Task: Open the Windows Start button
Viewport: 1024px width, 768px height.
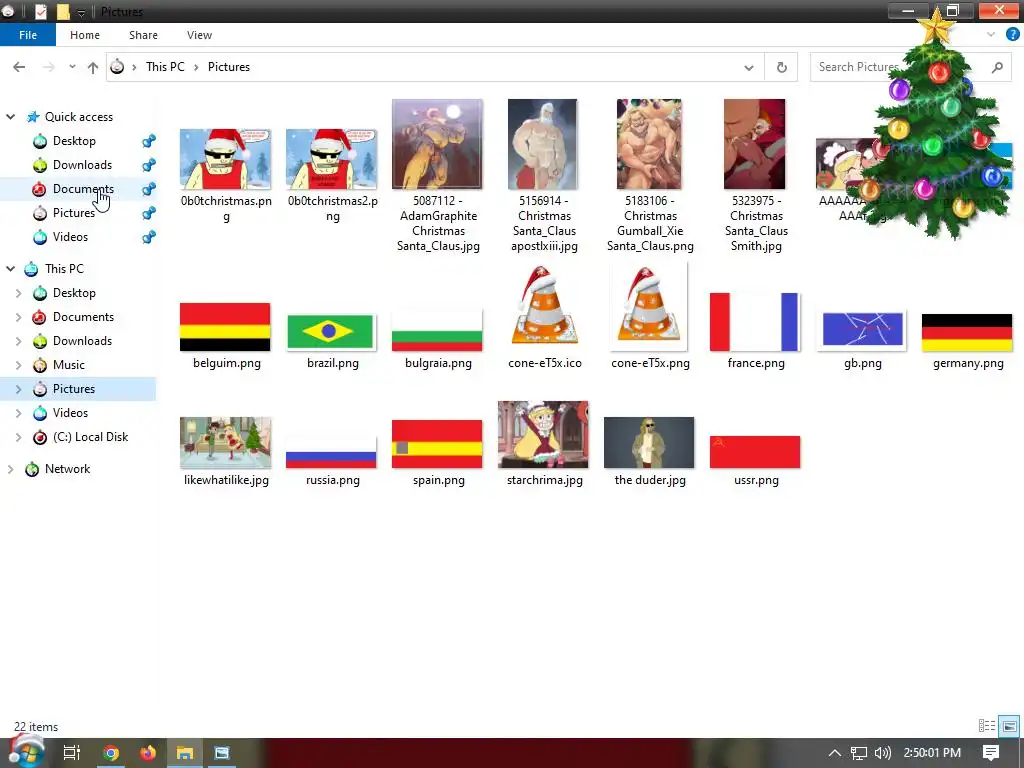Action: coord(25,753)
